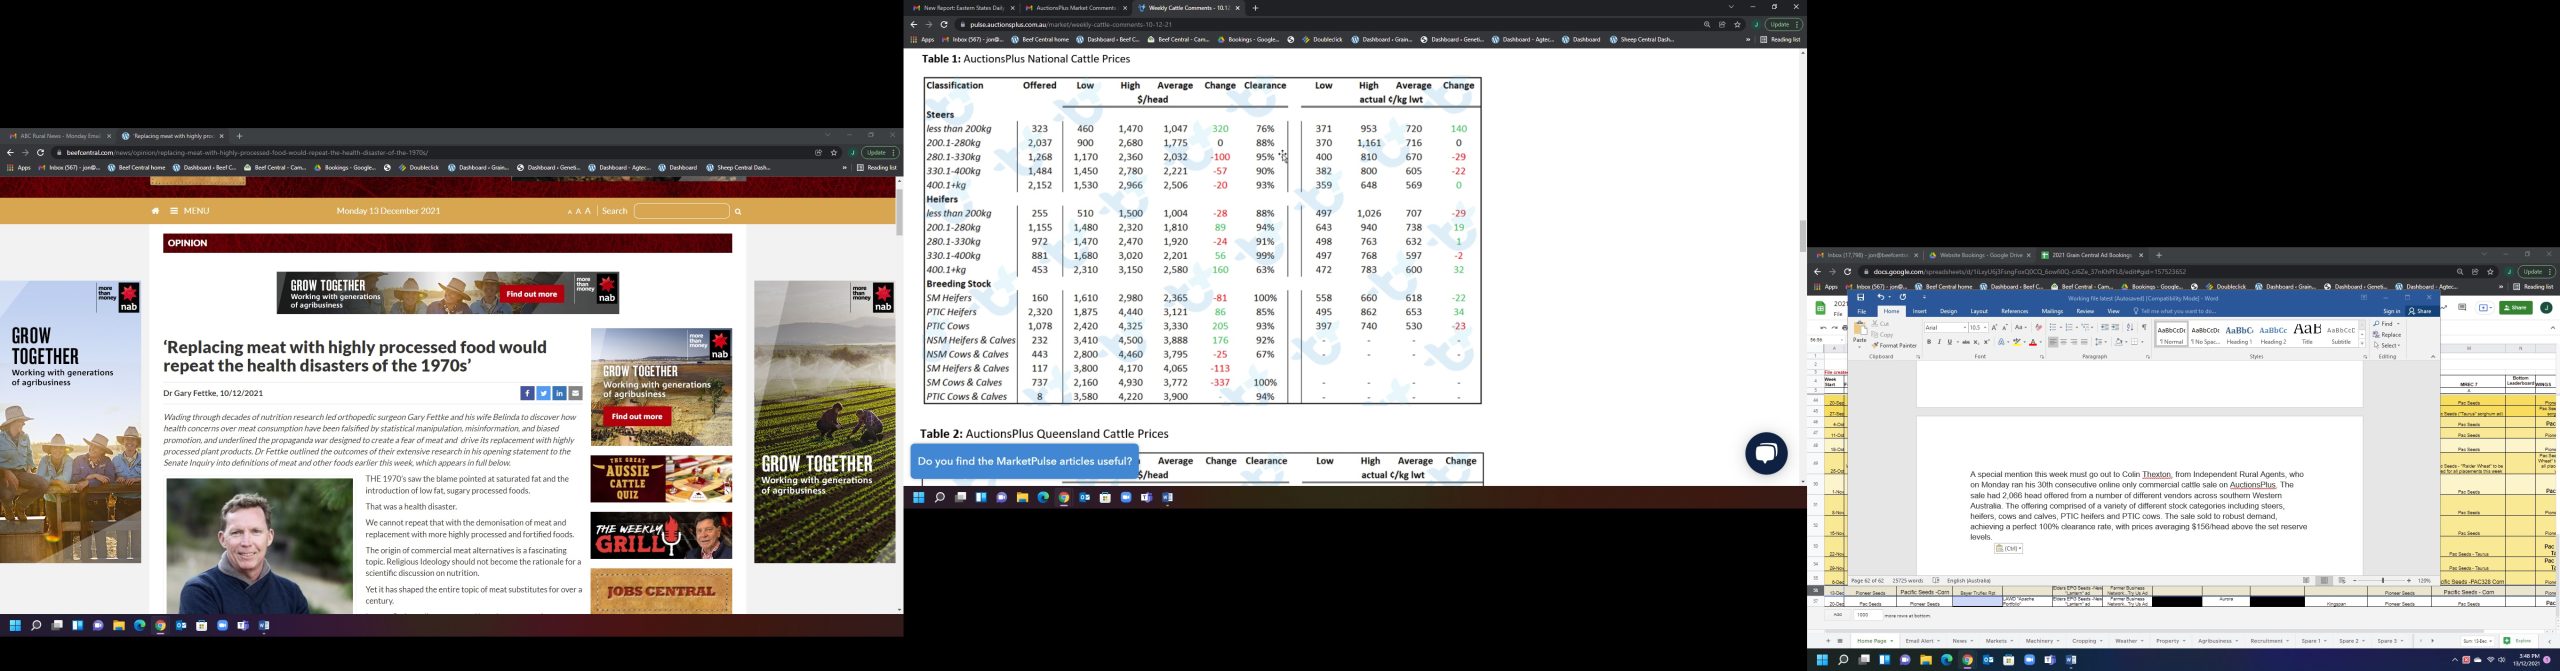Increase paragraph indent in Word

pos(2116,327)
